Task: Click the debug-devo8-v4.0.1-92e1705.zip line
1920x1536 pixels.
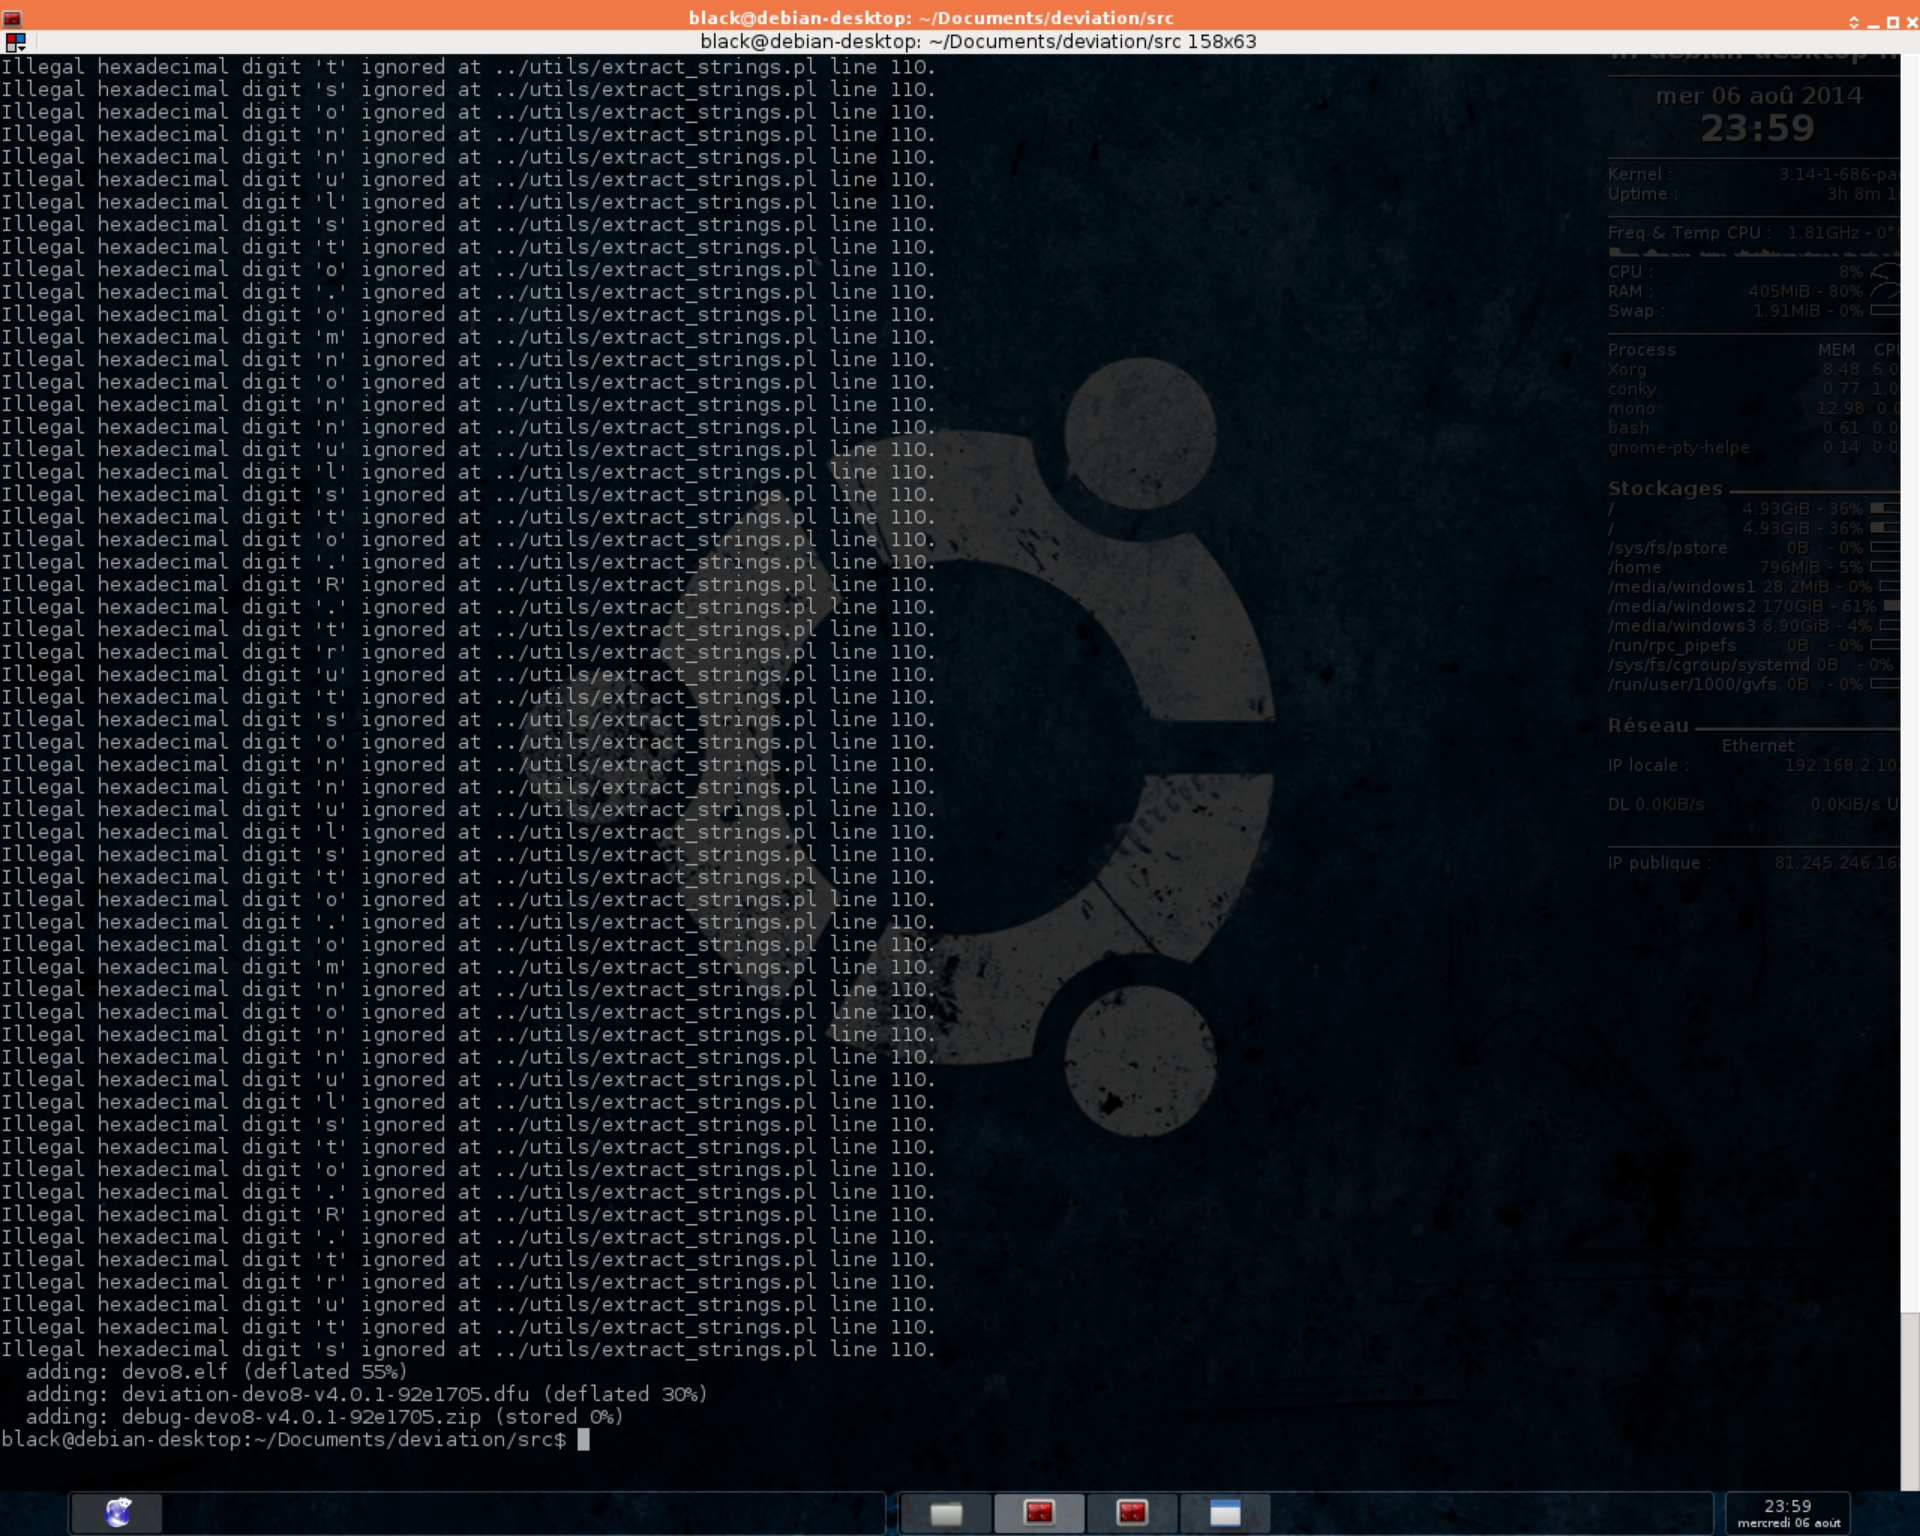Action: [324, 1417]
